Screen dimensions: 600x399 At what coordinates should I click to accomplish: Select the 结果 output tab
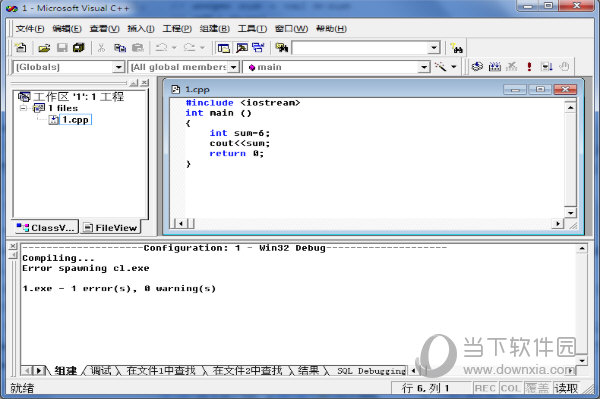point(308,370)
